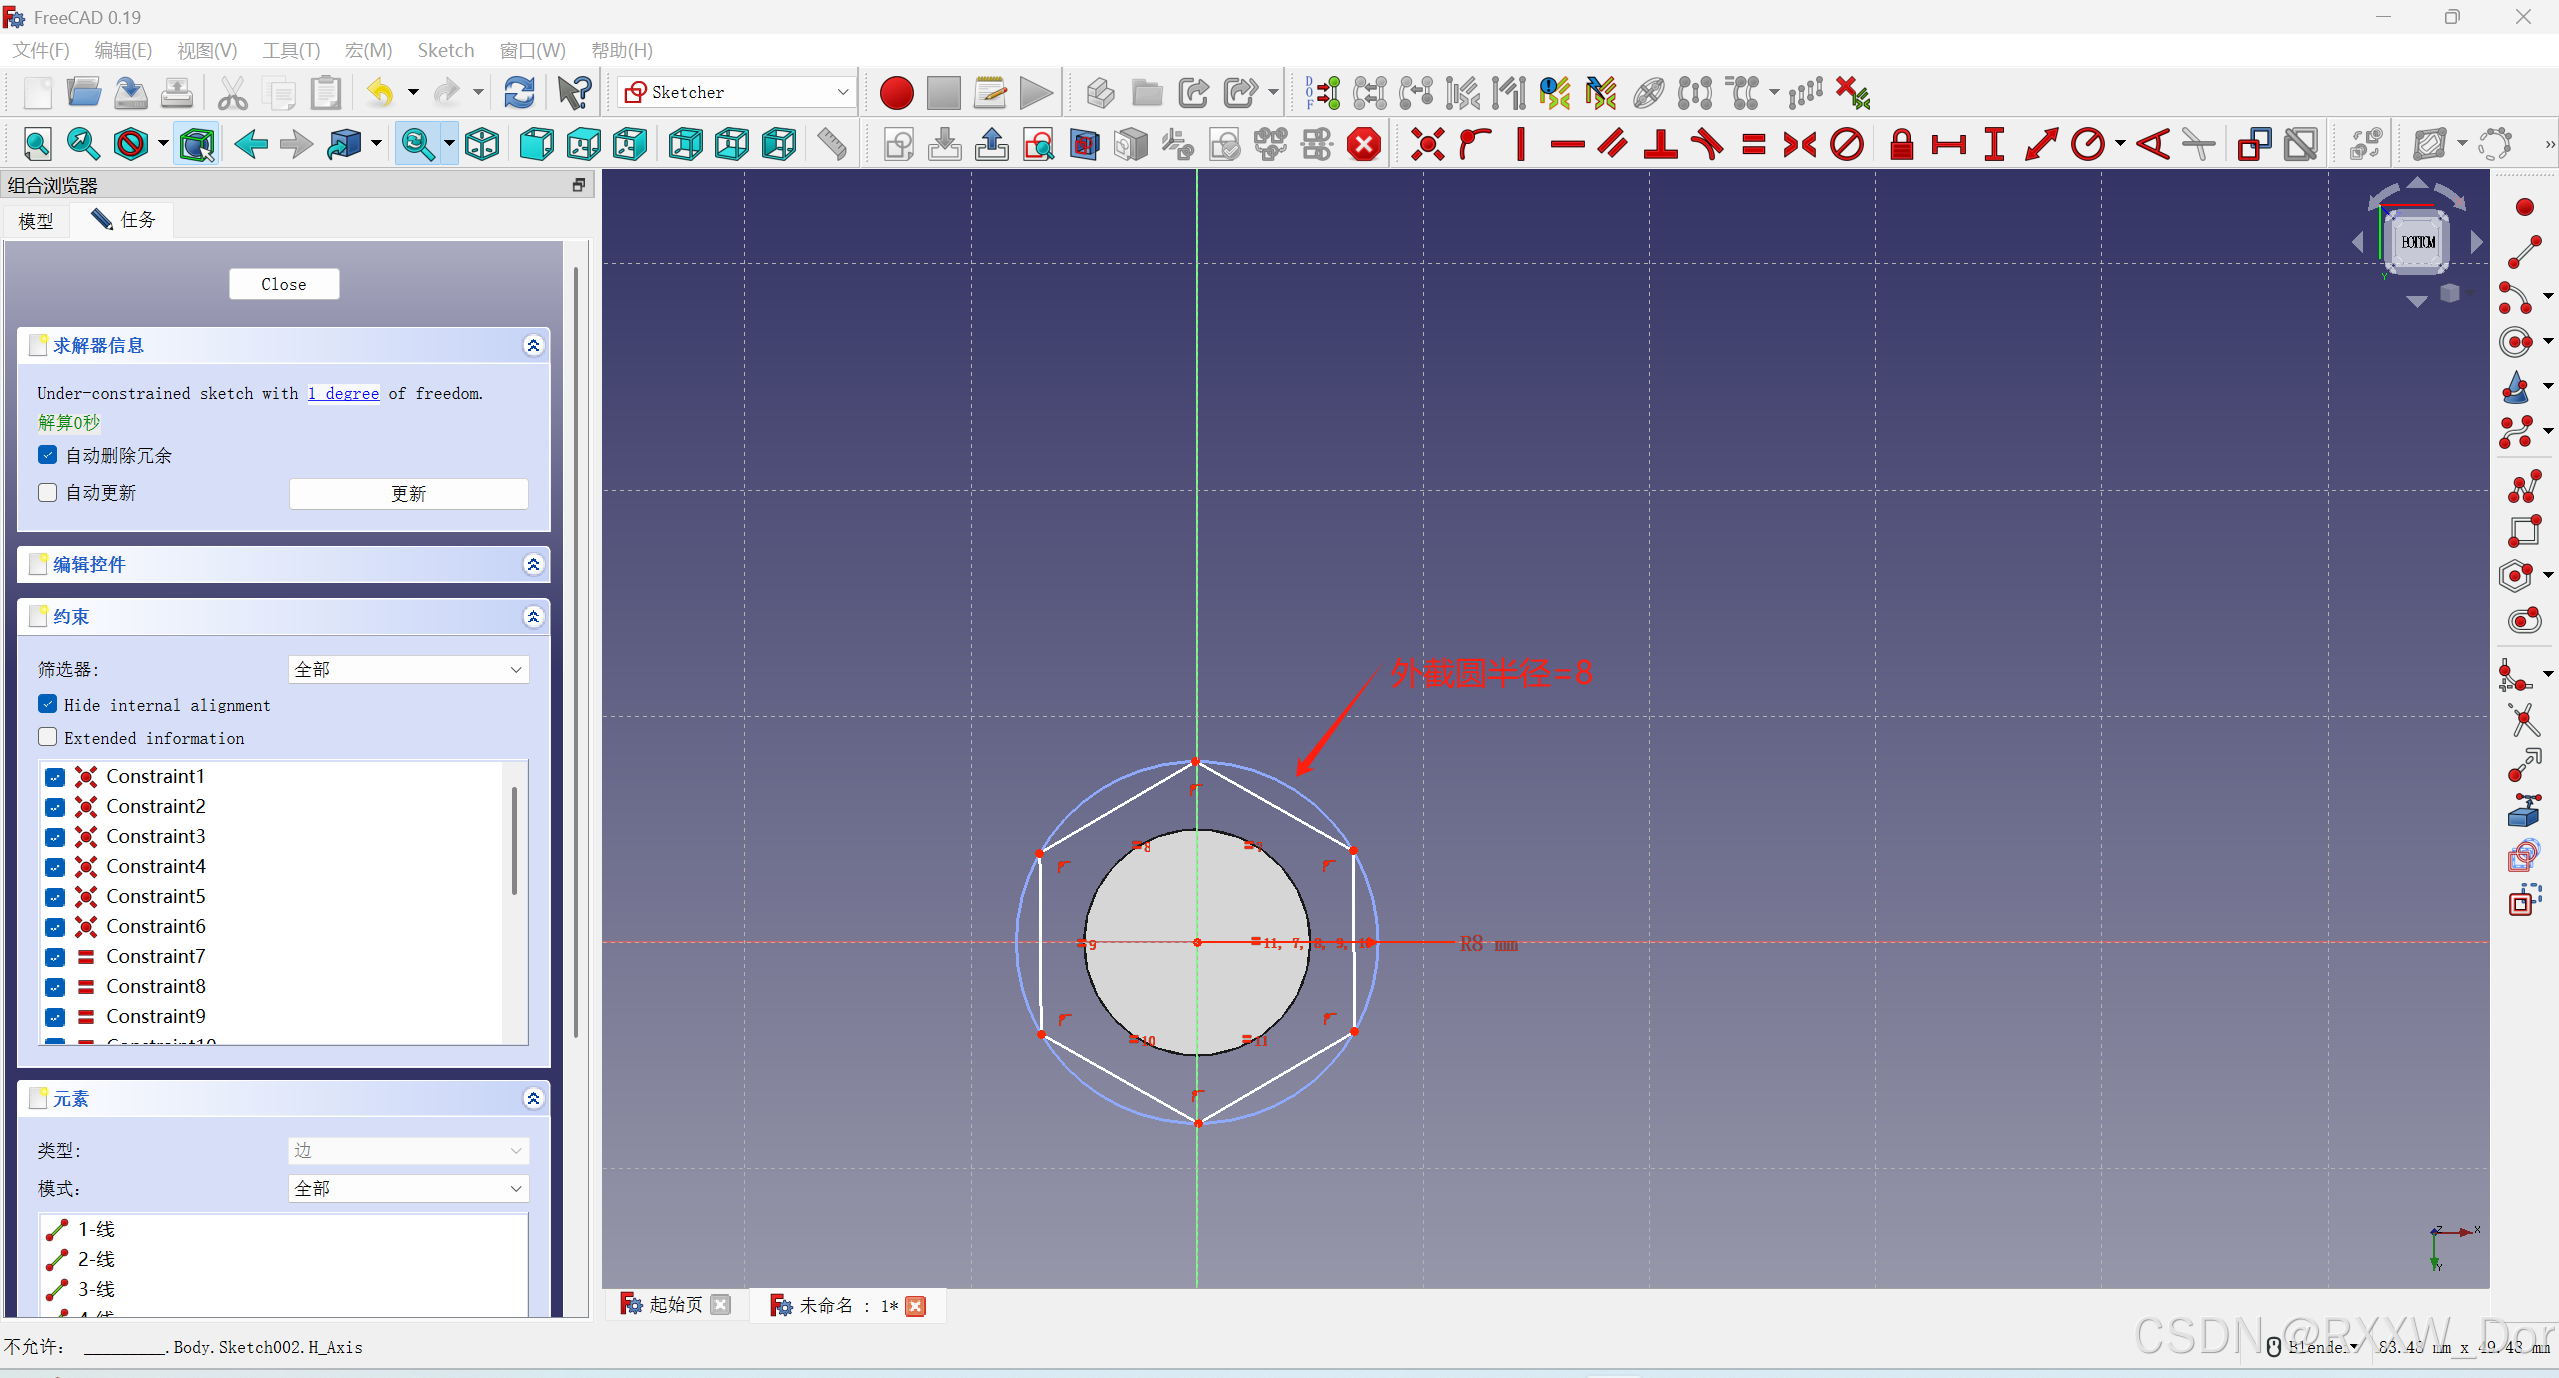
Task: Switch to the 起始页 tab
Action: [674, 1305]
